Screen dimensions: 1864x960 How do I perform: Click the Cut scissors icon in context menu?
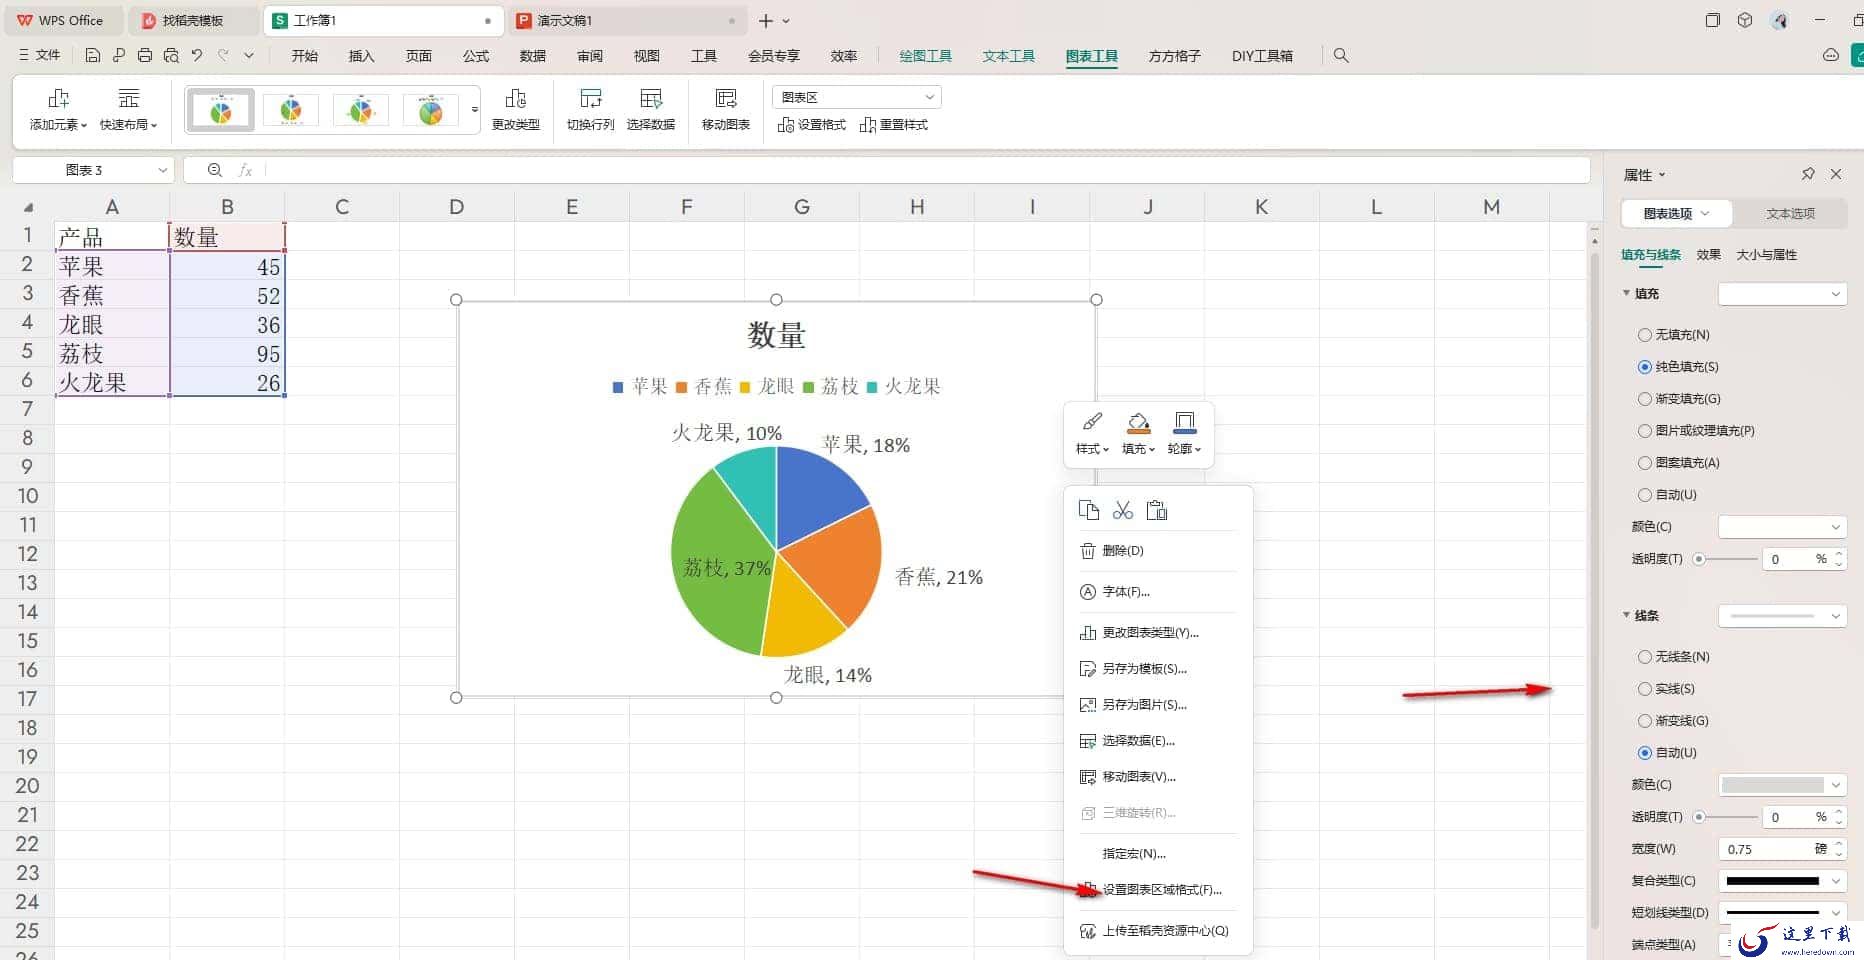click(1123, 511)
